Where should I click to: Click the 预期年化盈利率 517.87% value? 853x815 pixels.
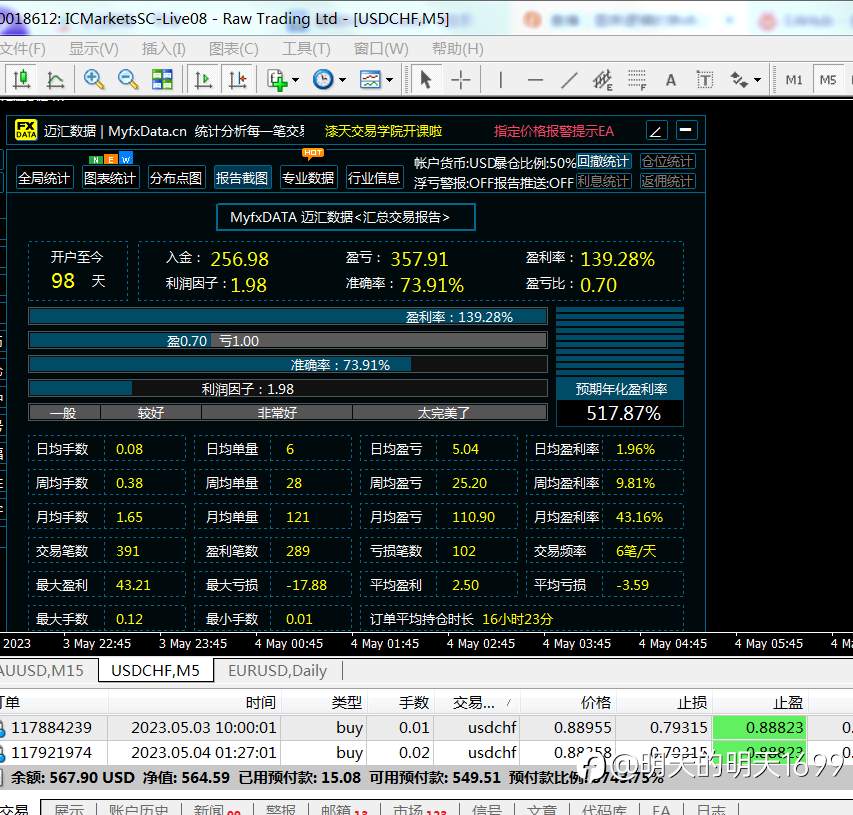pos(623,413)
